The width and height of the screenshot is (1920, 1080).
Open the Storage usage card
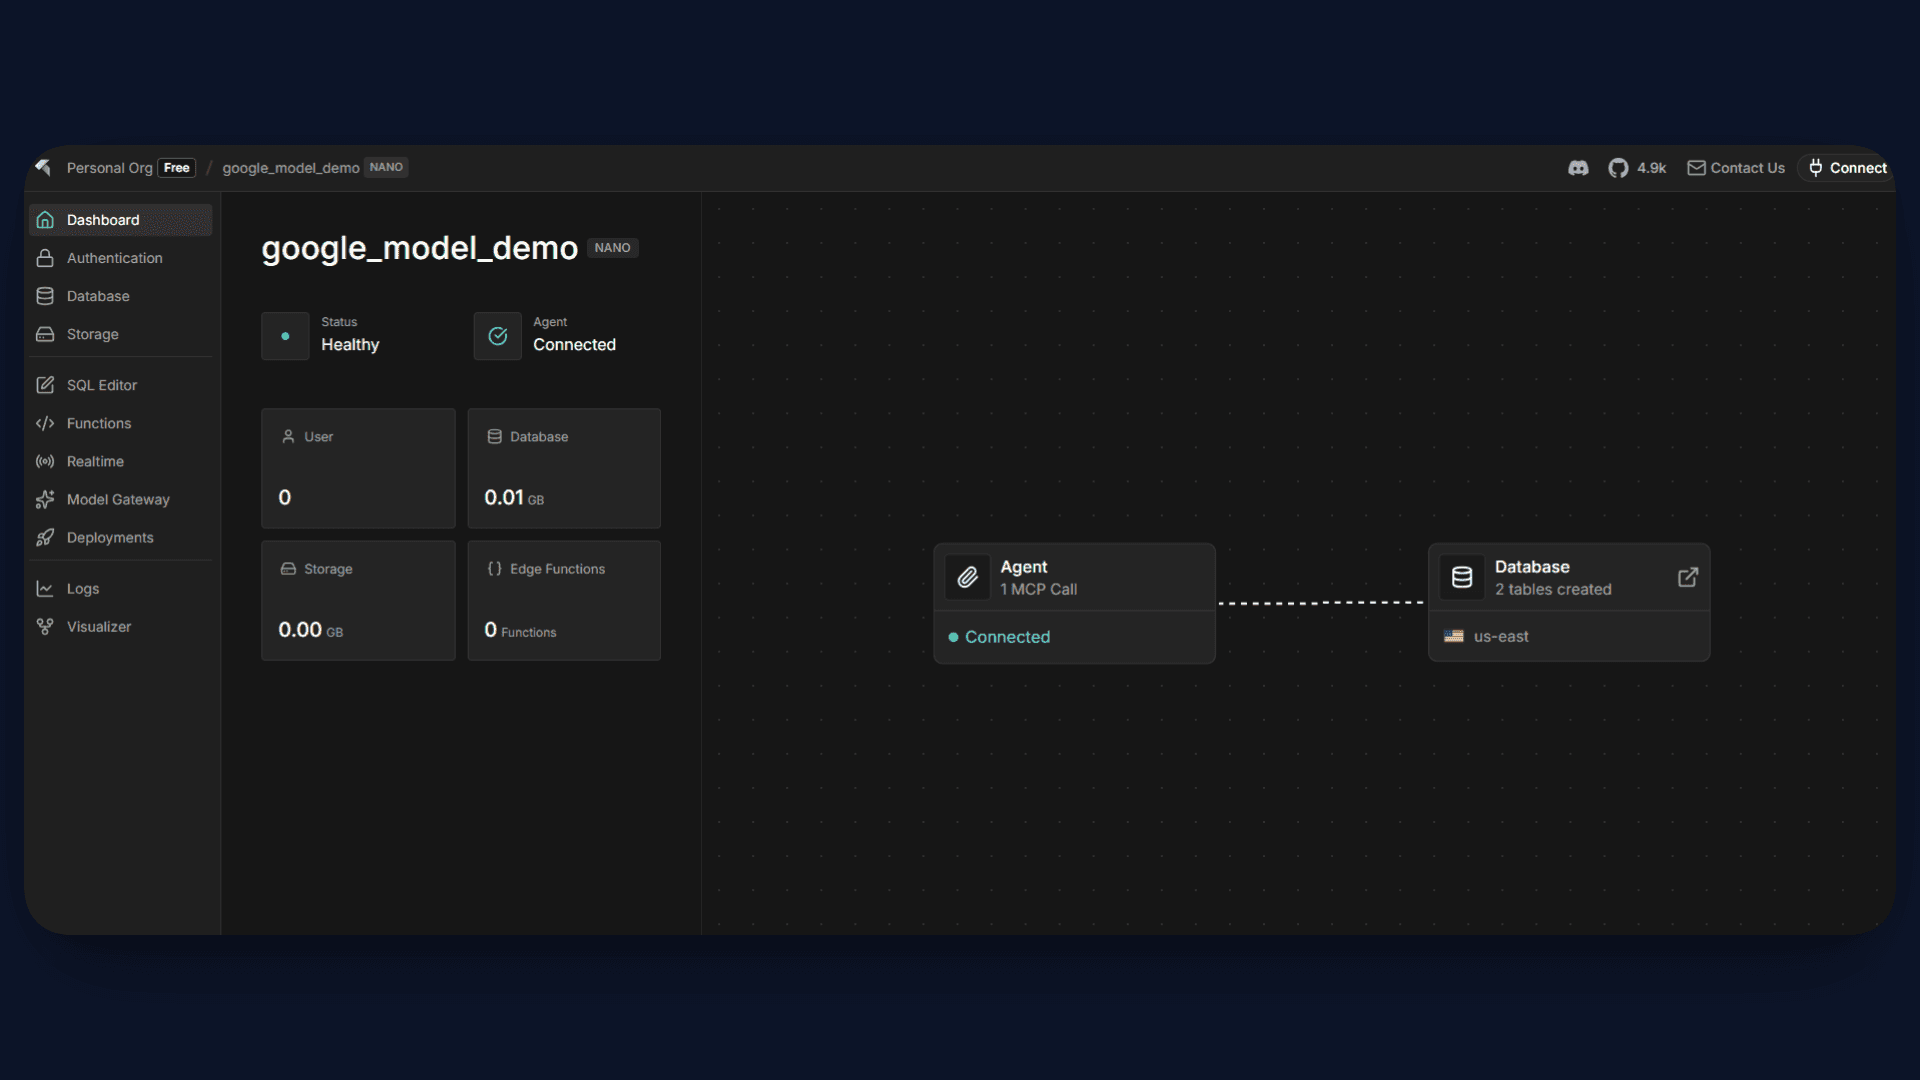(358, 600)
